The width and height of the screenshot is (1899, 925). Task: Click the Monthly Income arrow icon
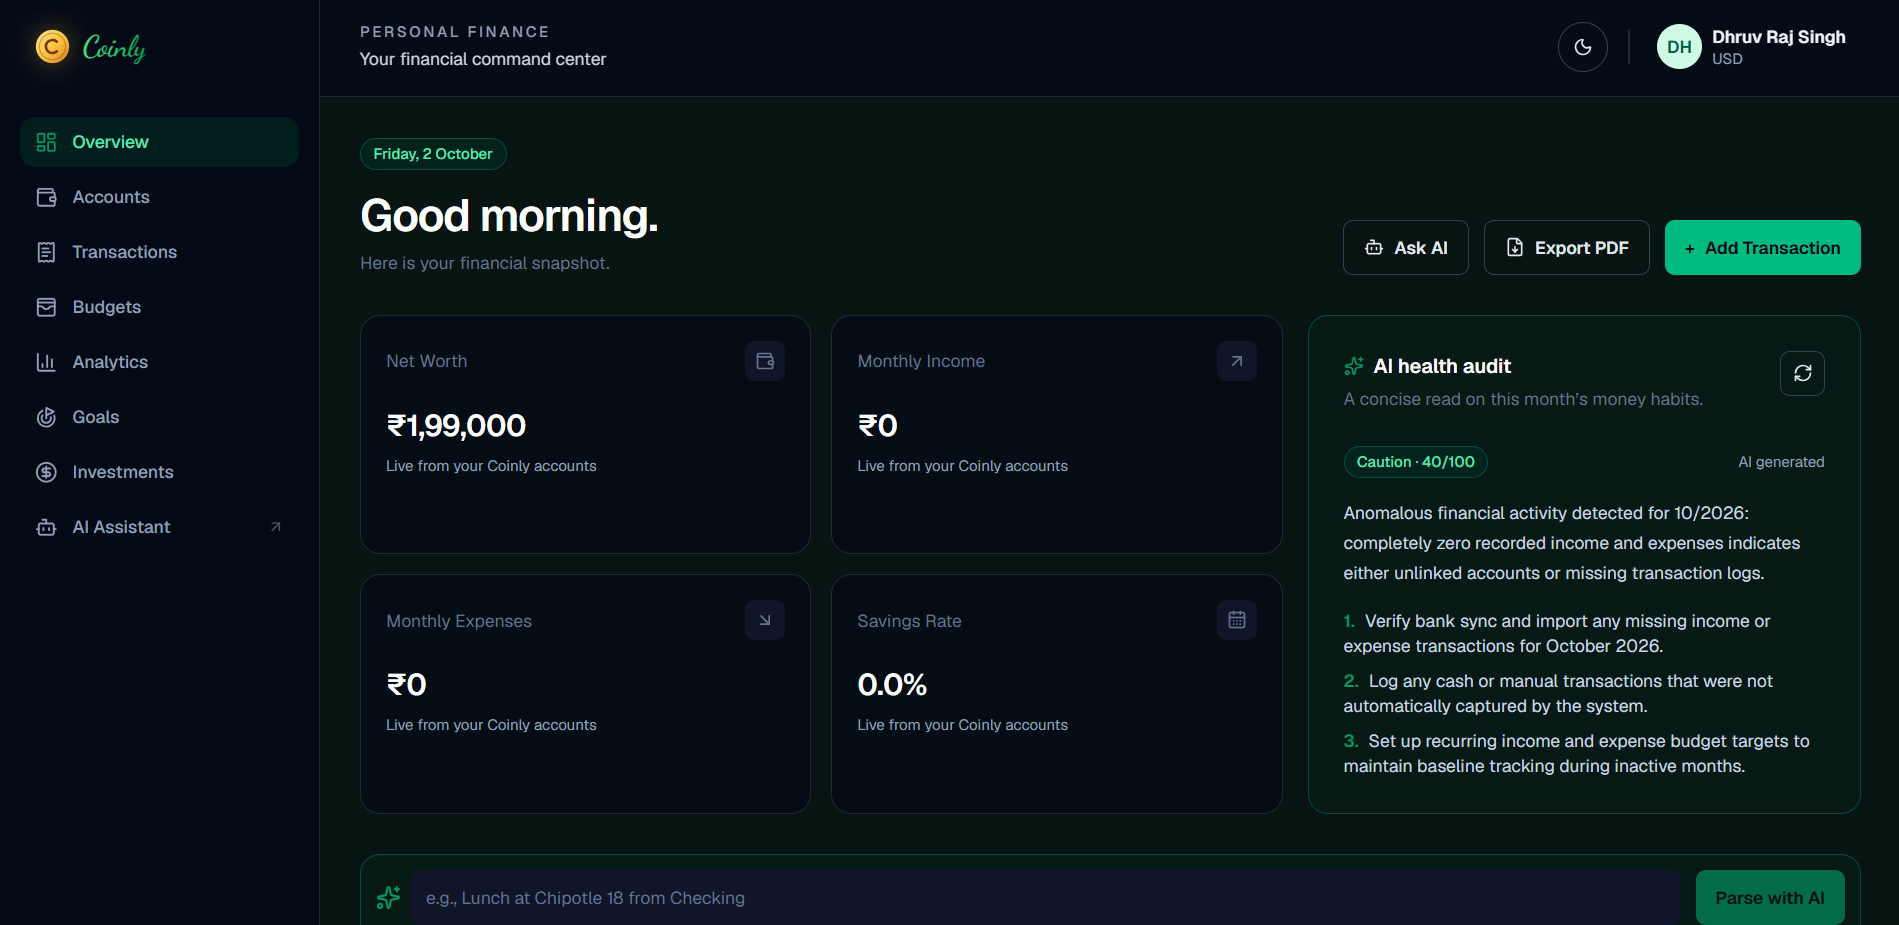(x=1237, y=361)
